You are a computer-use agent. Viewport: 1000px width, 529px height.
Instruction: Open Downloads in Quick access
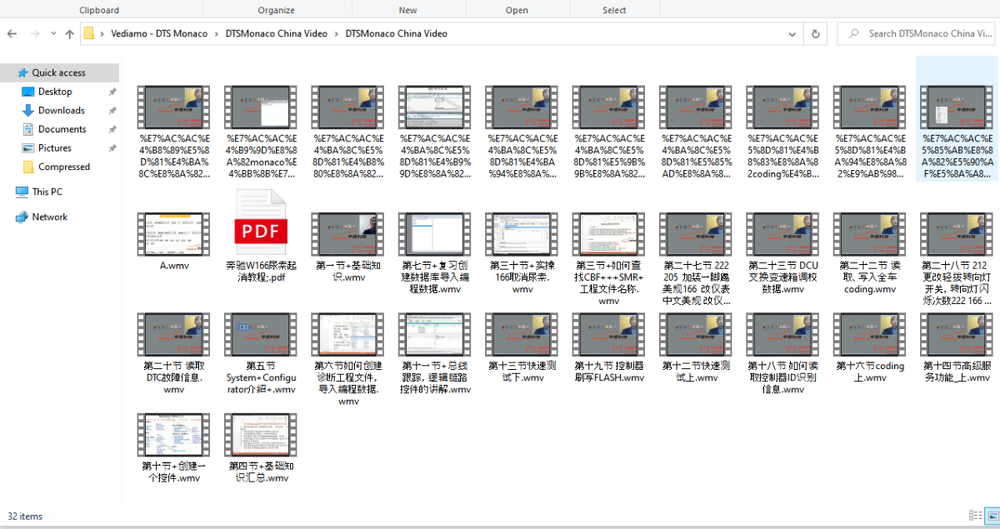[x=61, y=110]
